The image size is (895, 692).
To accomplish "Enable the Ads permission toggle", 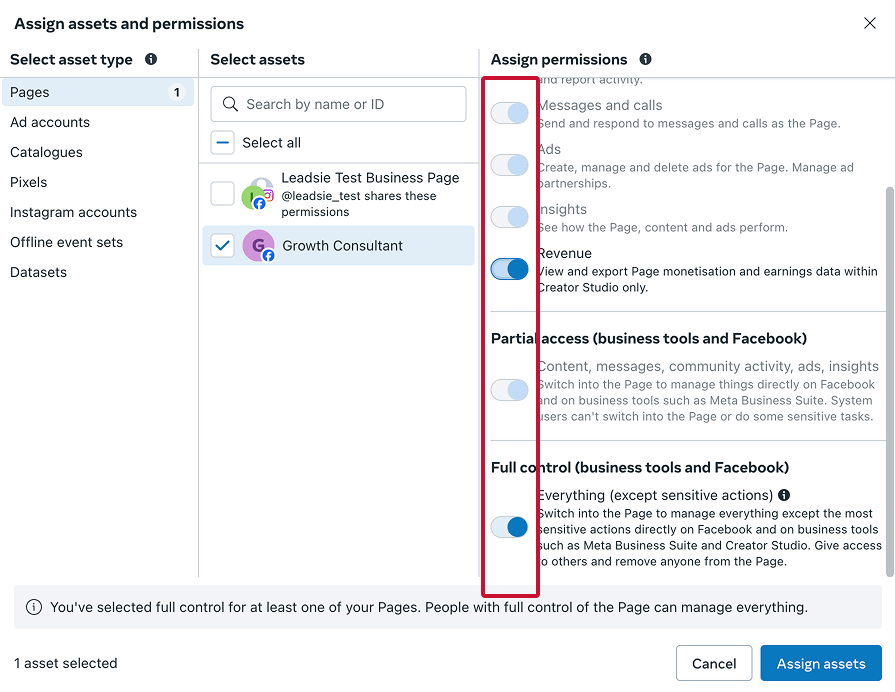I will [x=510, y=164].
